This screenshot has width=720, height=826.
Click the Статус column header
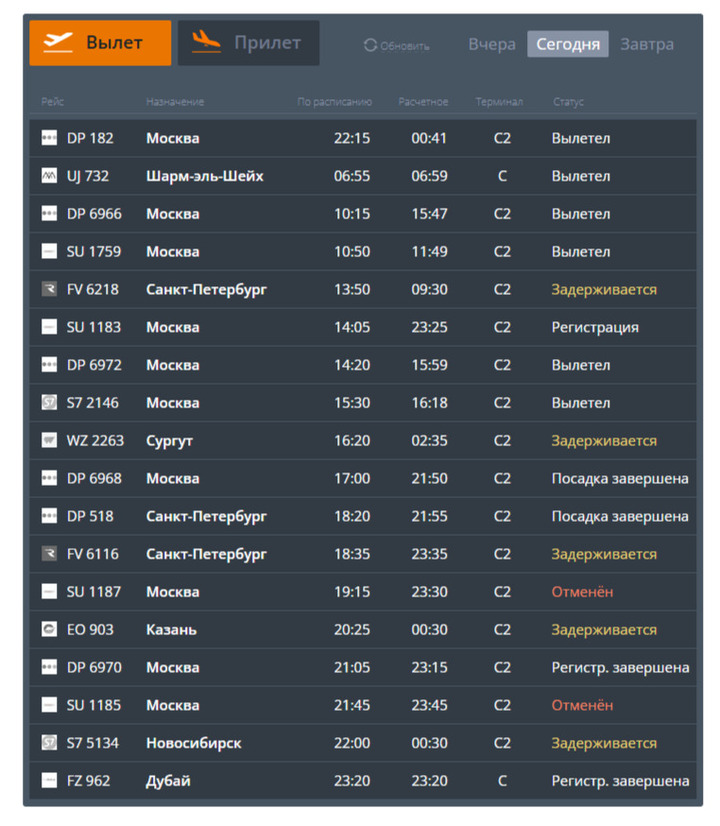(x=568, y=102)
